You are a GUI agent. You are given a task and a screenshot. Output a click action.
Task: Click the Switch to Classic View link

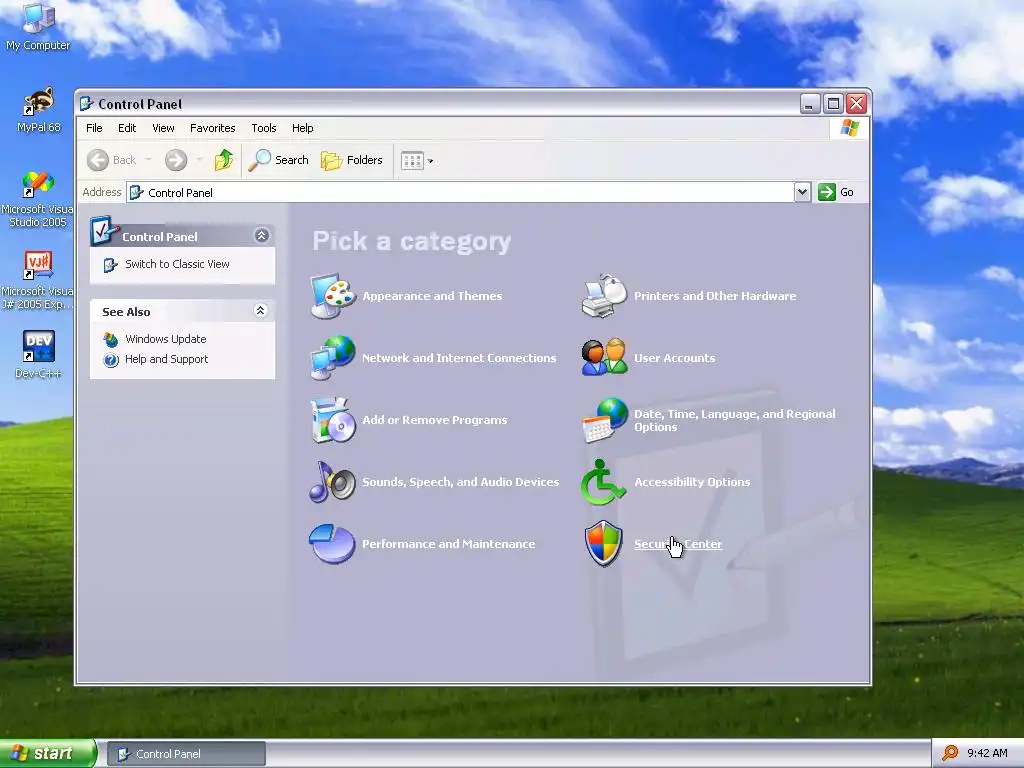(x=177, y=264)
